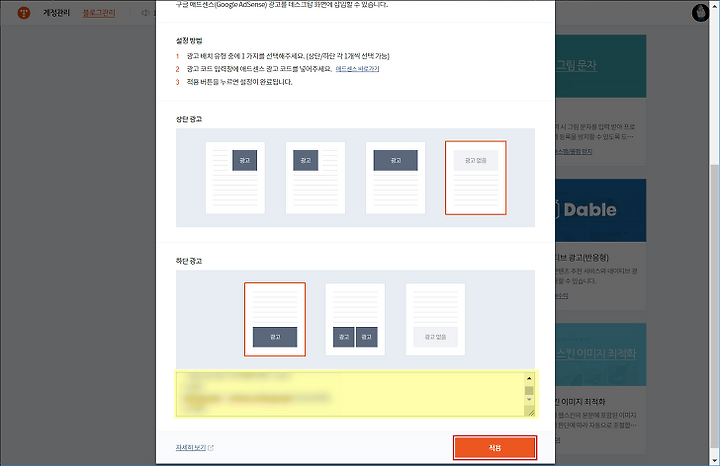Click the speaker notice icon in header
720x466 pixels.
(145, 13)
